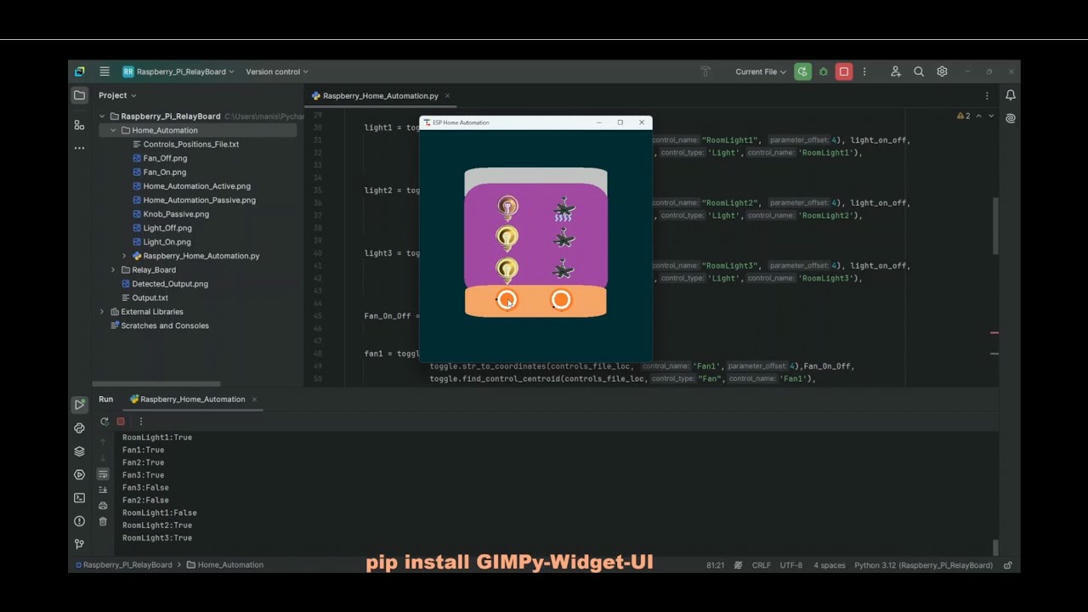1088x612 pixels.
Task: Rerun Raspberry_Home_Automation from the Run panel
Action: pyautogui.click(x=103, y=421)
